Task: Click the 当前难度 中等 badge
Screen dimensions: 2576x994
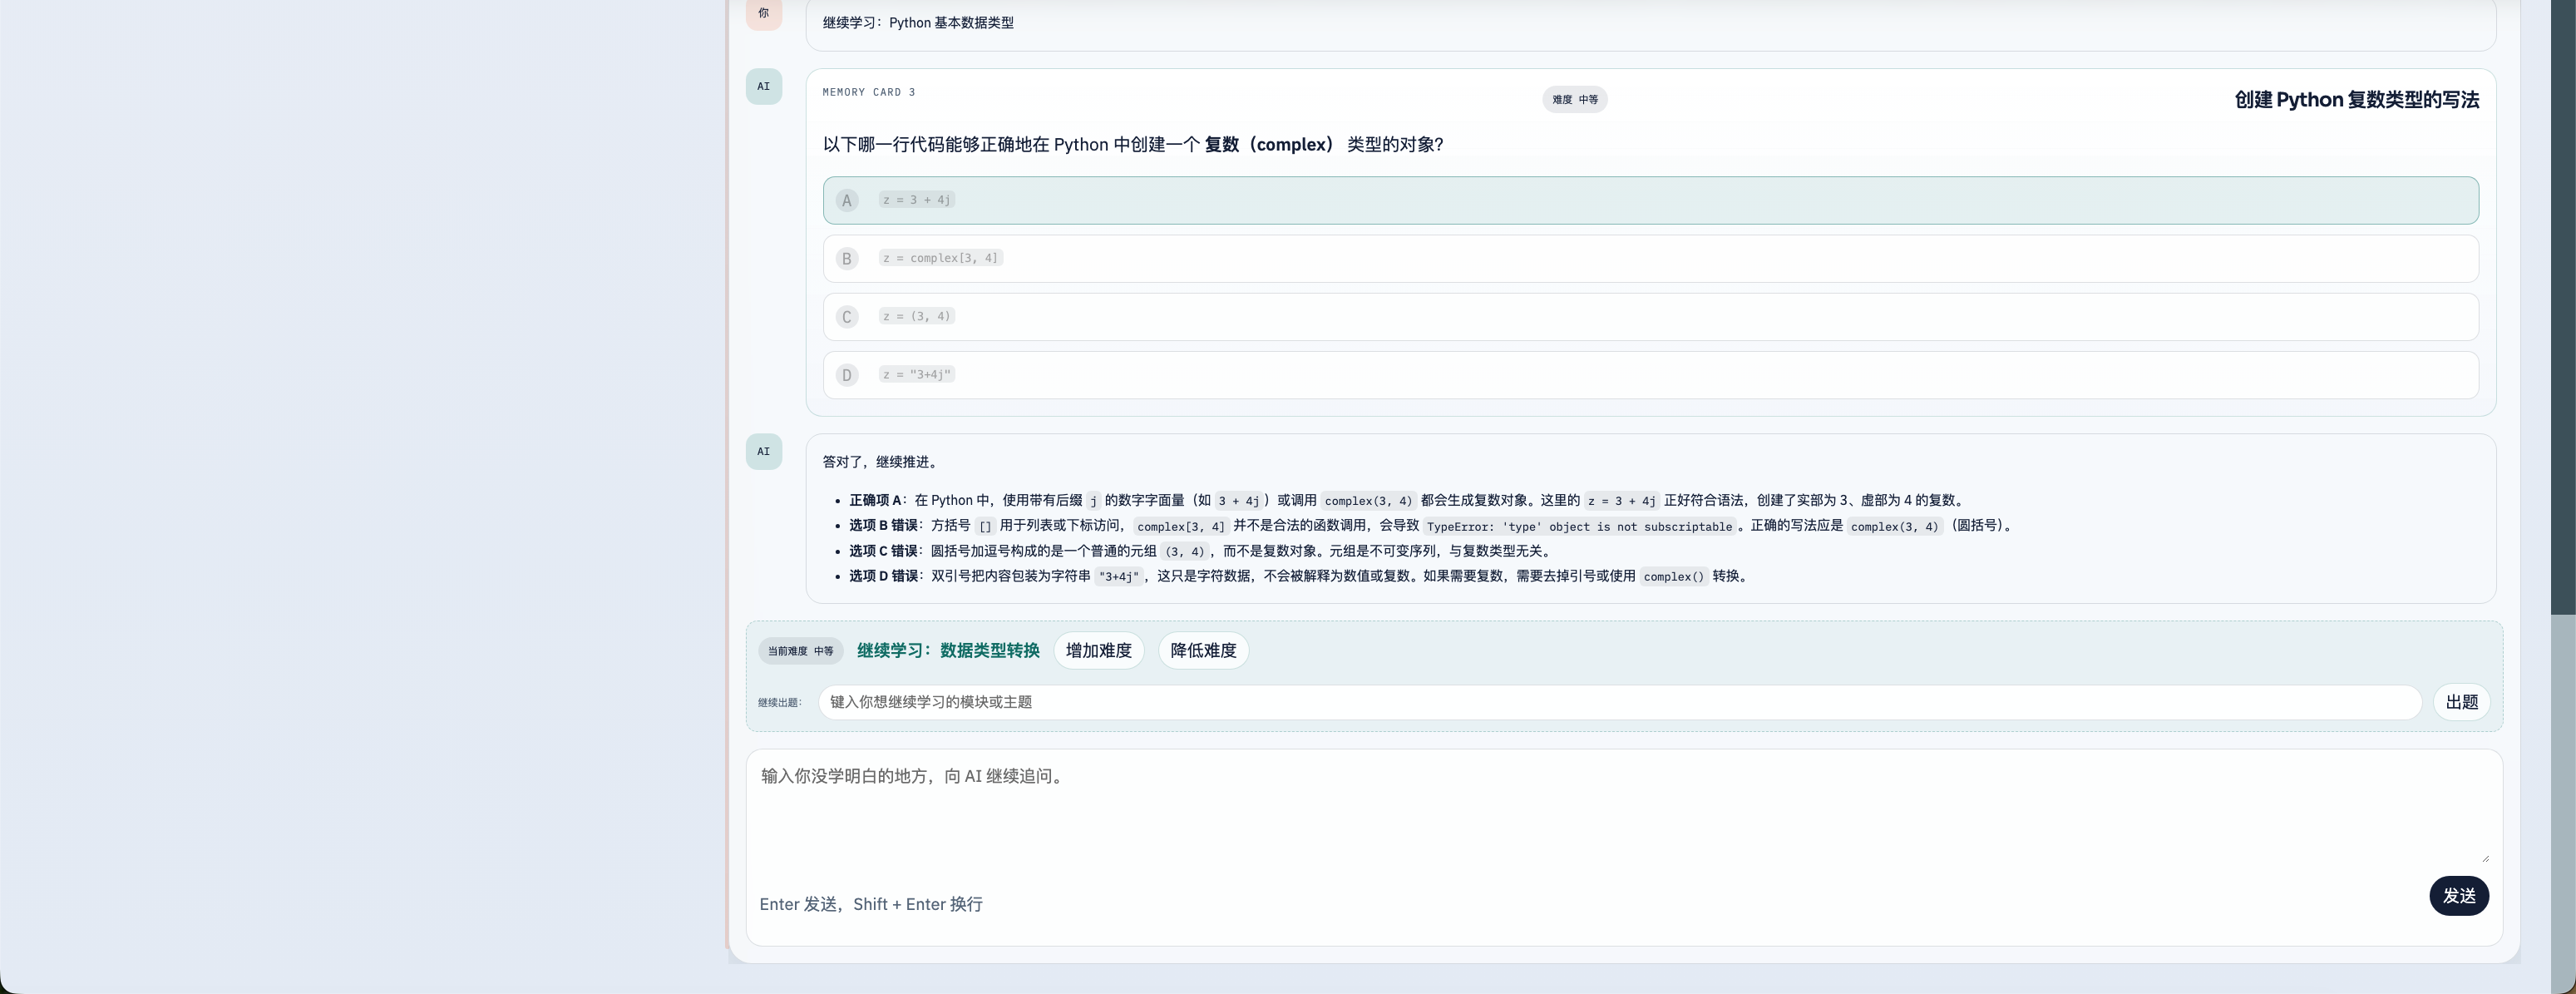Action: [x=800, y=651]
